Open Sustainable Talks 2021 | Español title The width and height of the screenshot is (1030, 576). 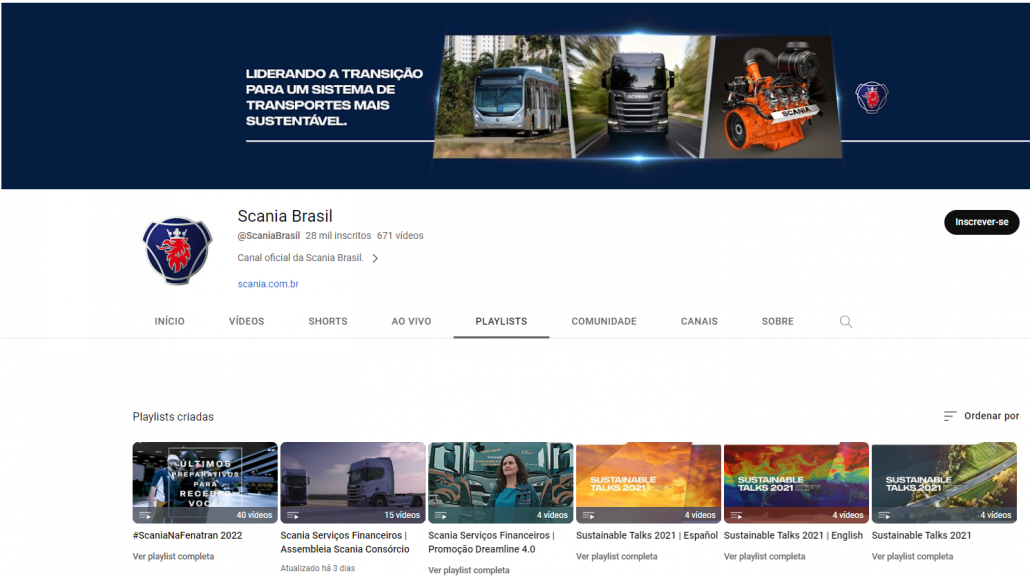pos(646,535)
